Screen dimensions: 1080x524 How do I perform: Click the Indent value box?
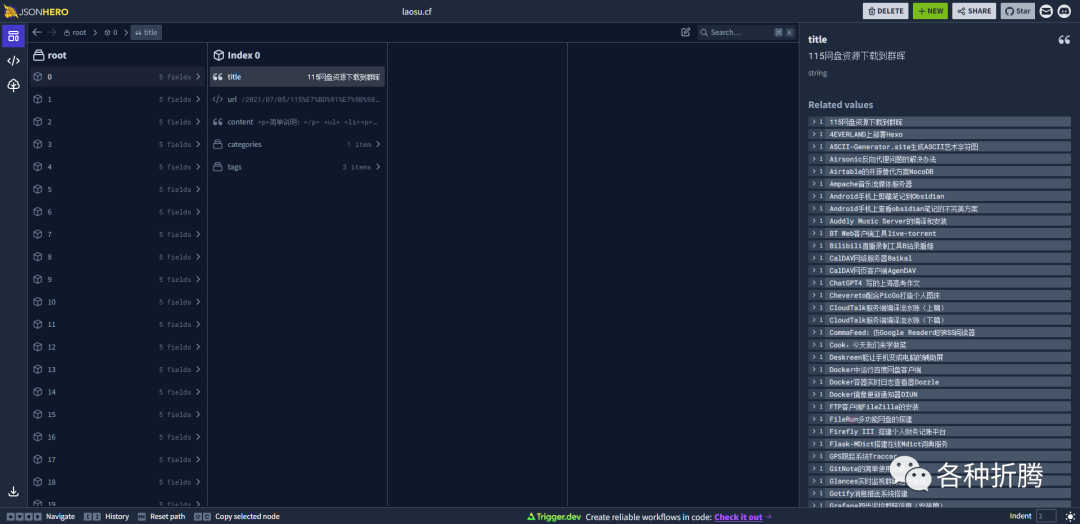(1046, 516)
